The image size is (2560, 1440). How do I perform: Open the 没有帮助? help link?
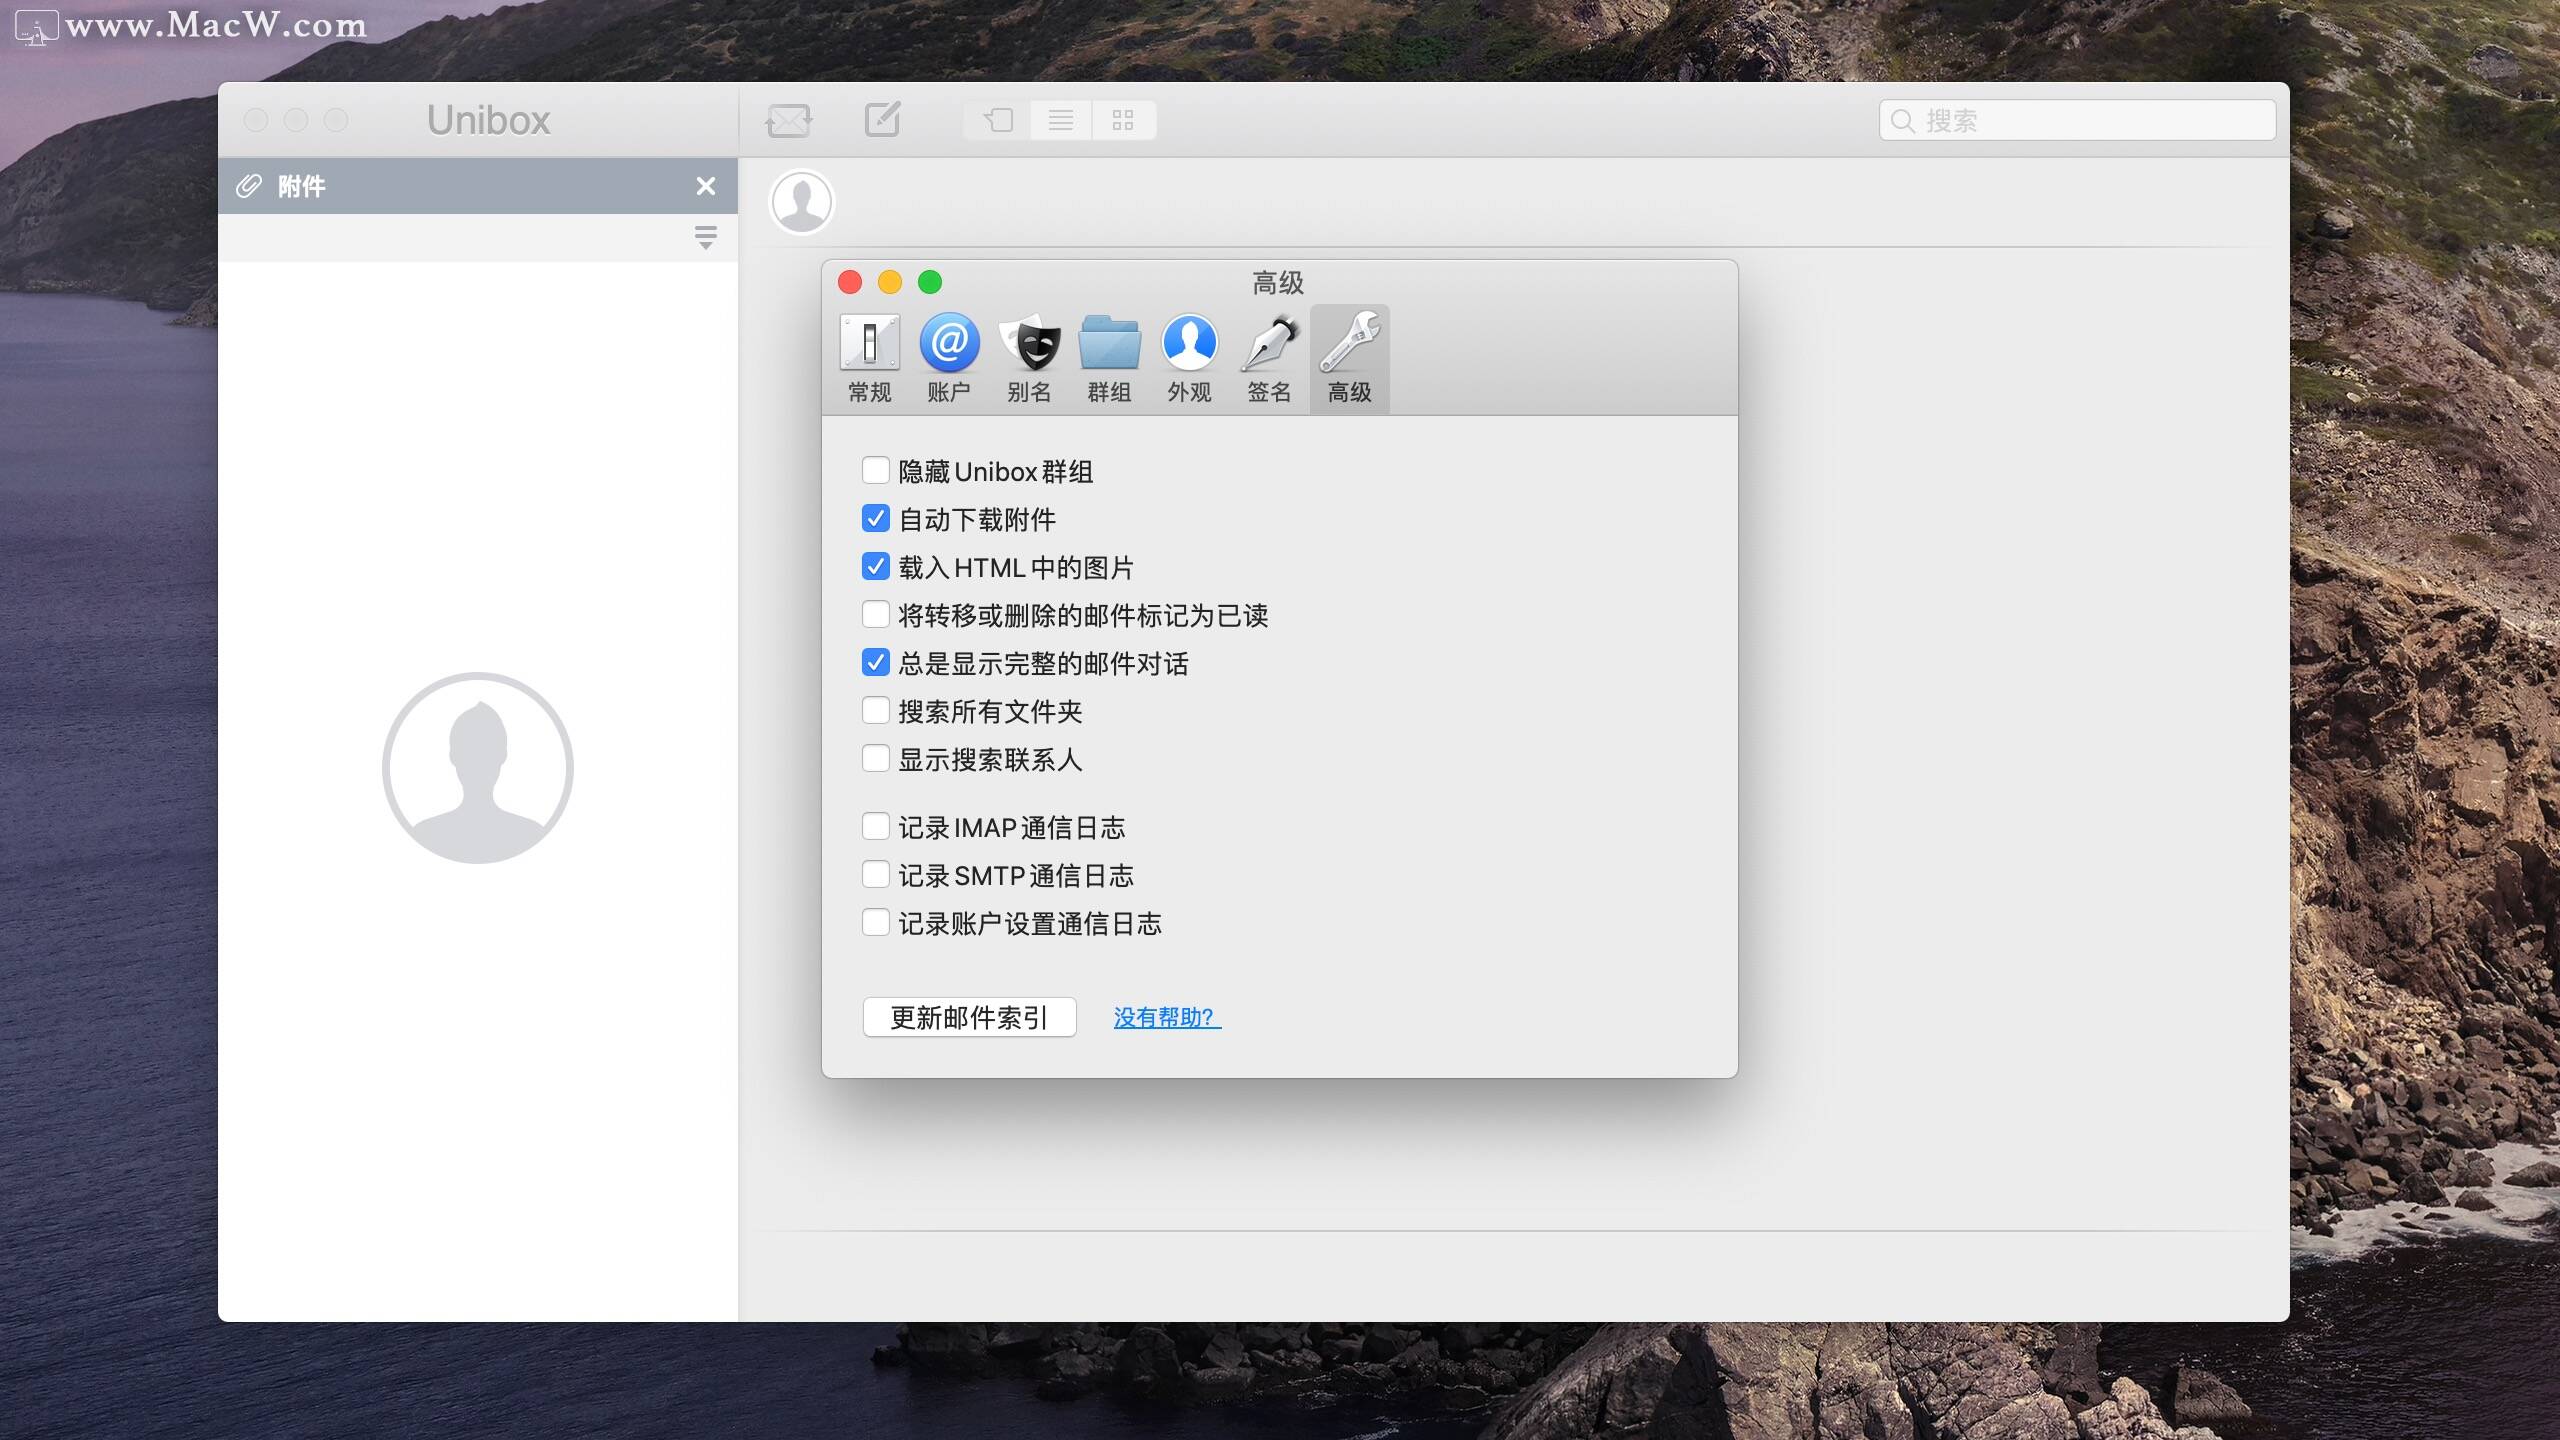(1167, 1017)
